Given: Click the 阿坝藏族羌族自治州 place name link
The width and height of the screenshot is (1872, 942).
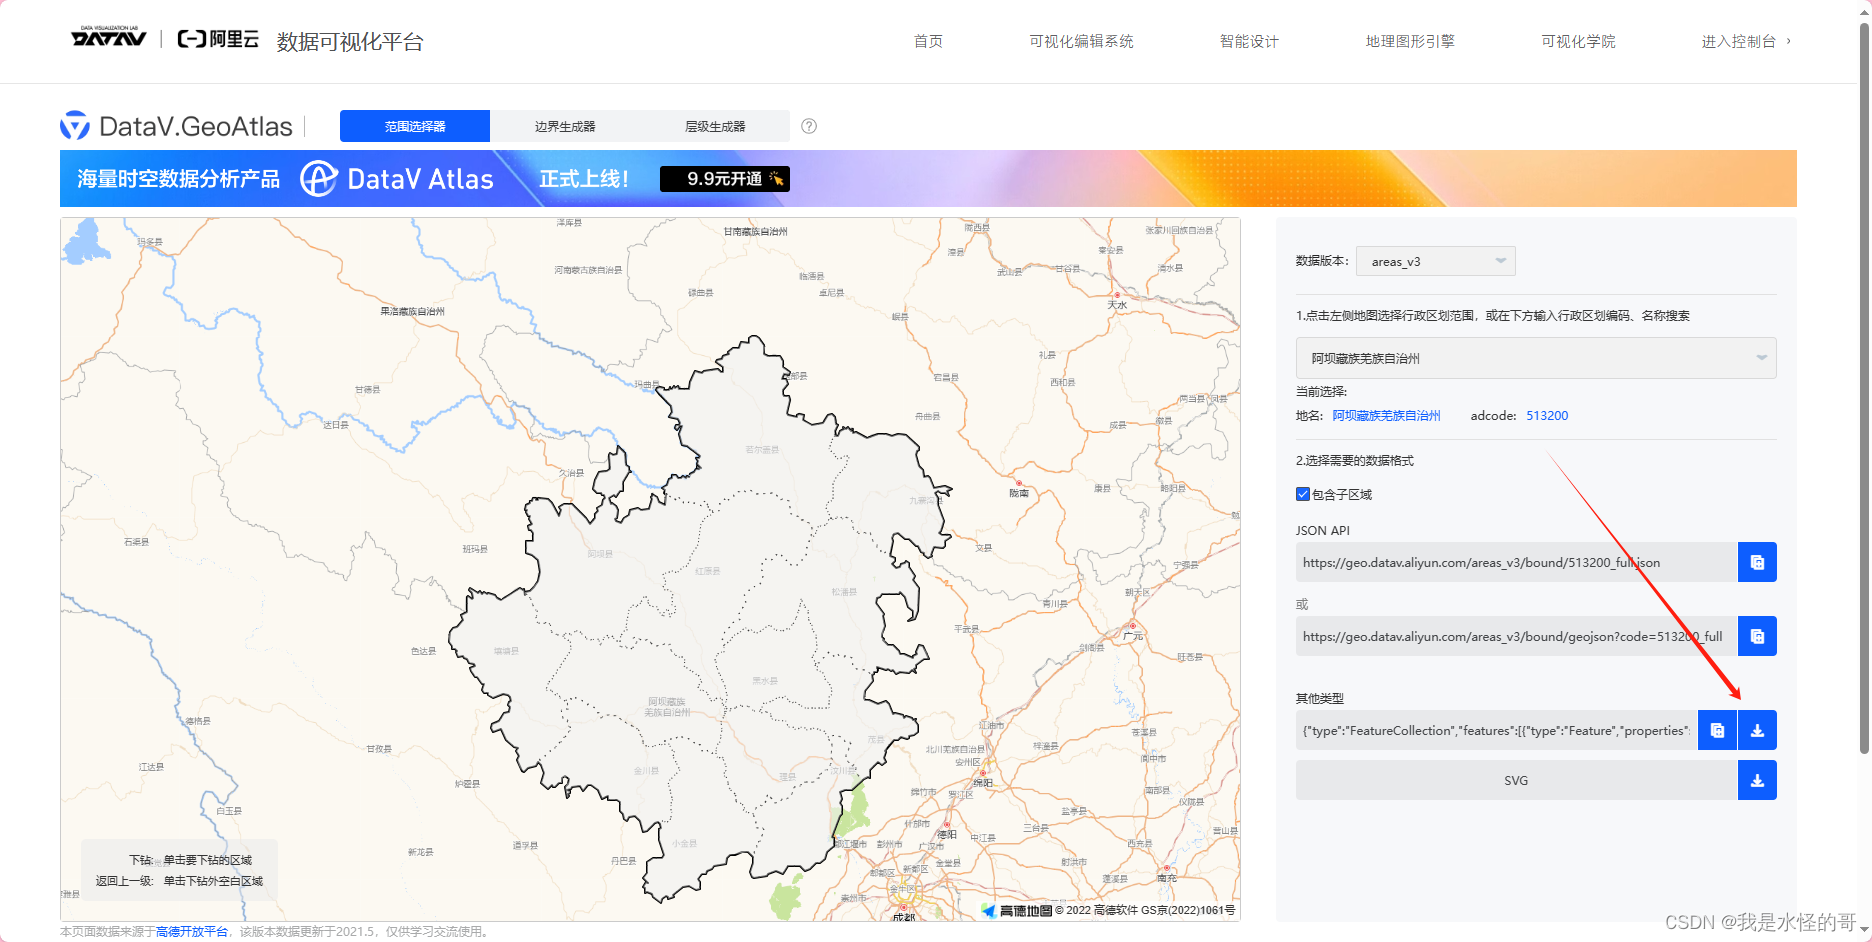Looking at the screenshot, I should click(x=1386, y=416).
